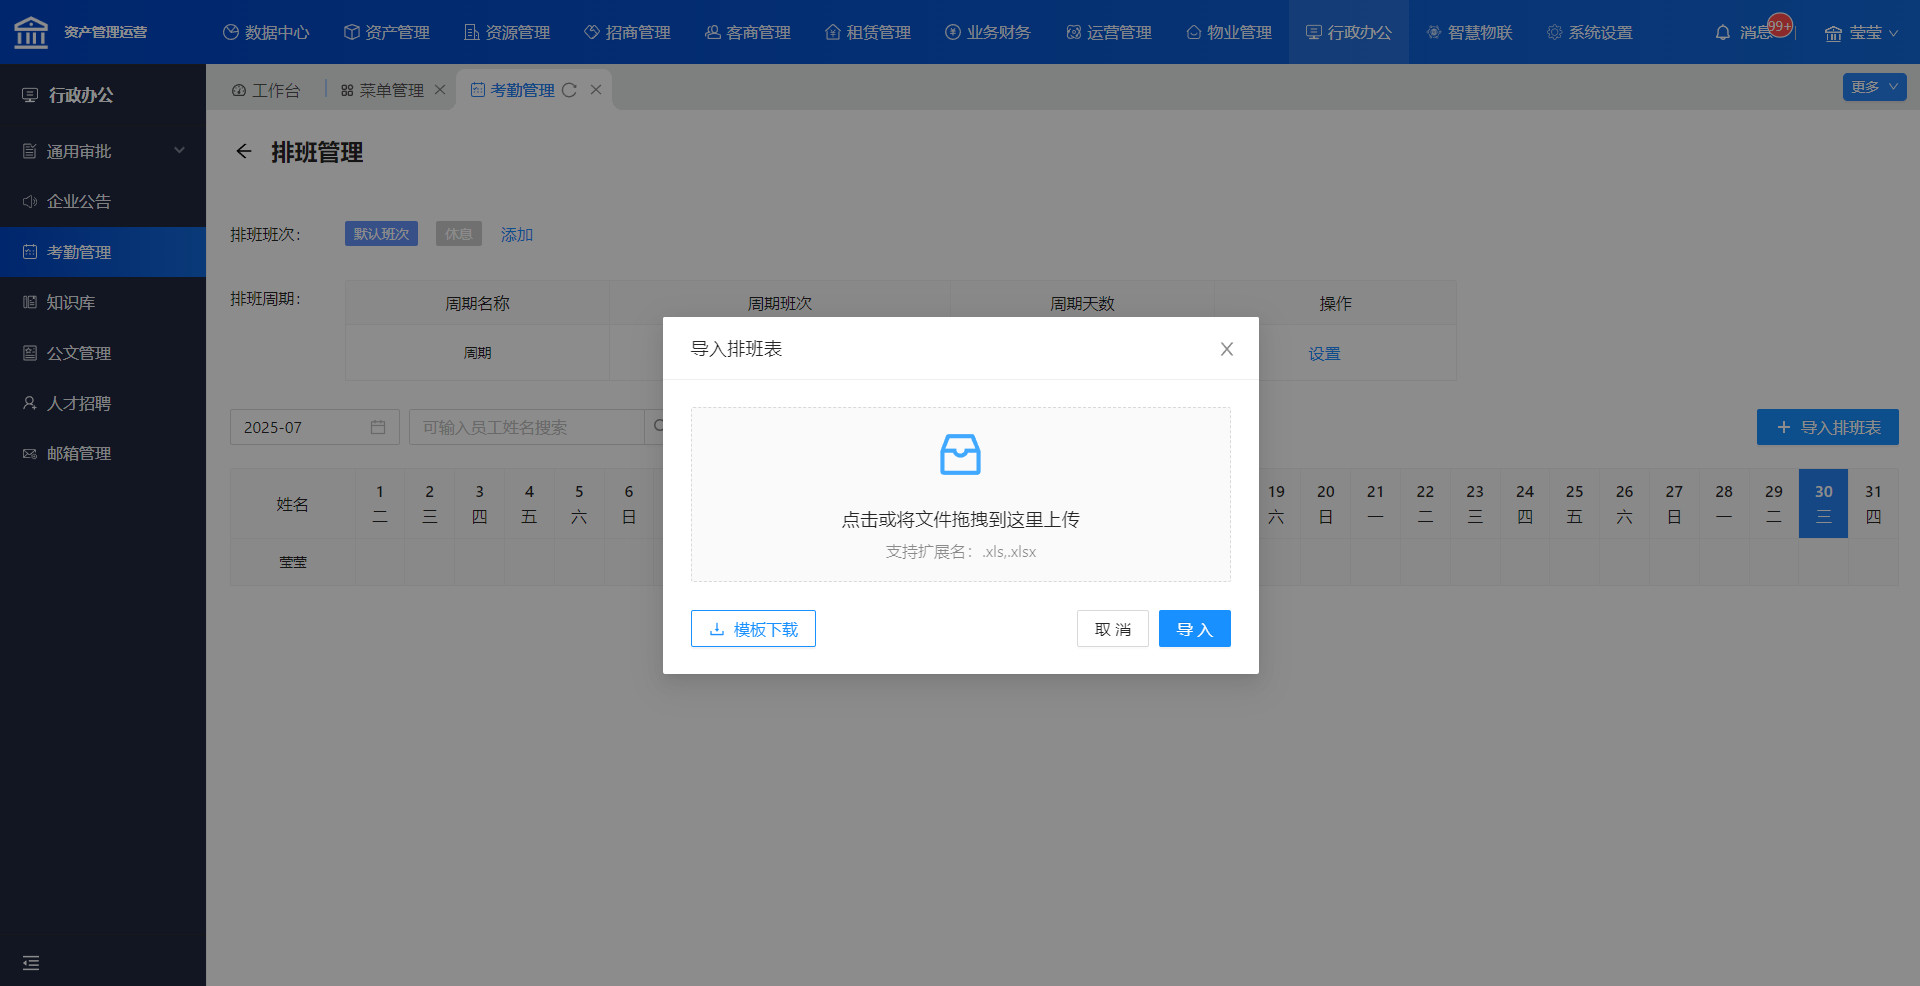Click the calendar icon in date field
This screenshot has height=986, width=1920.
click(x=378, y=427)
